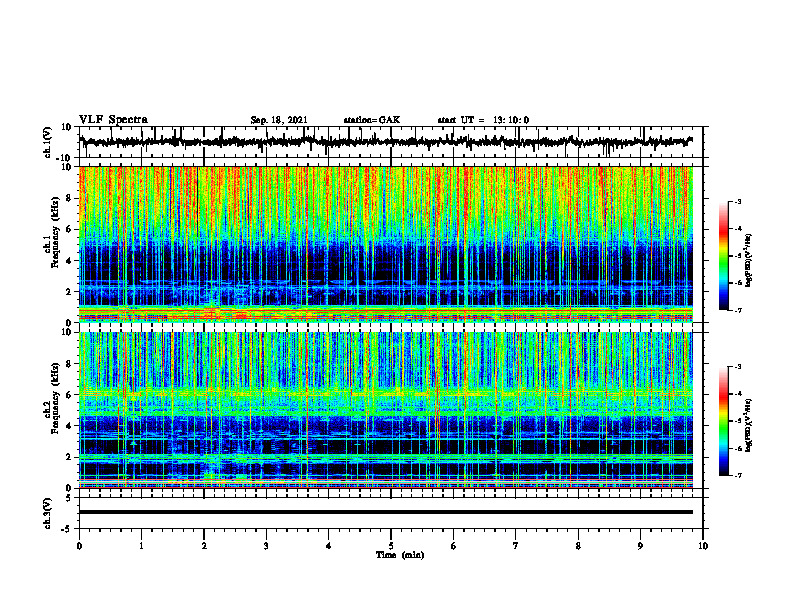This screenshot has width=792, height=612.
Task: Select the "start UT = 13:10:0" header text
Action: coord(483,120)
